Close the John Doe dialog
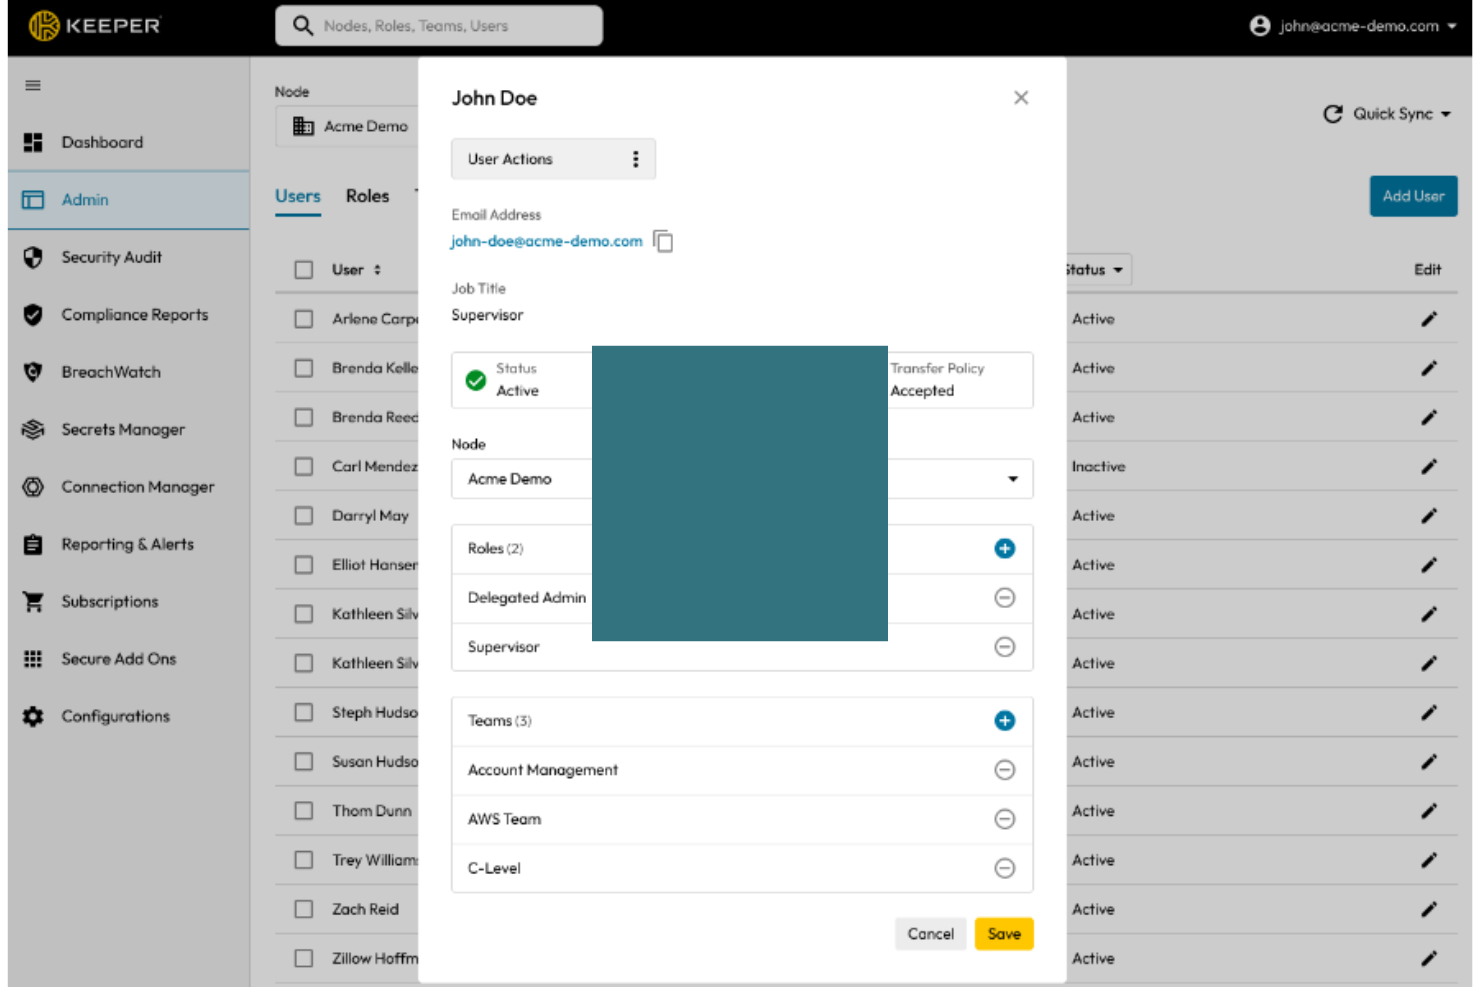Viewport: 1480px width, 987px height. [x=1021, y=98]
